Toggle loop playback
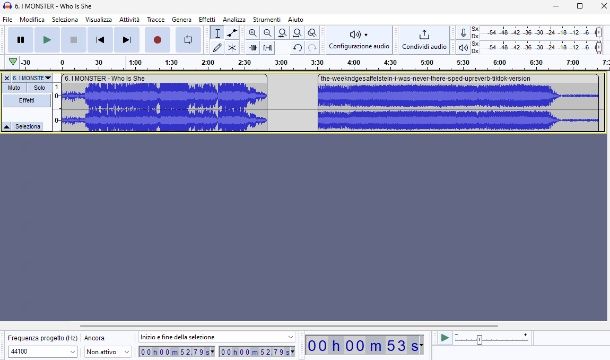Viewport: 610px width, 360px height. point(188,40)
